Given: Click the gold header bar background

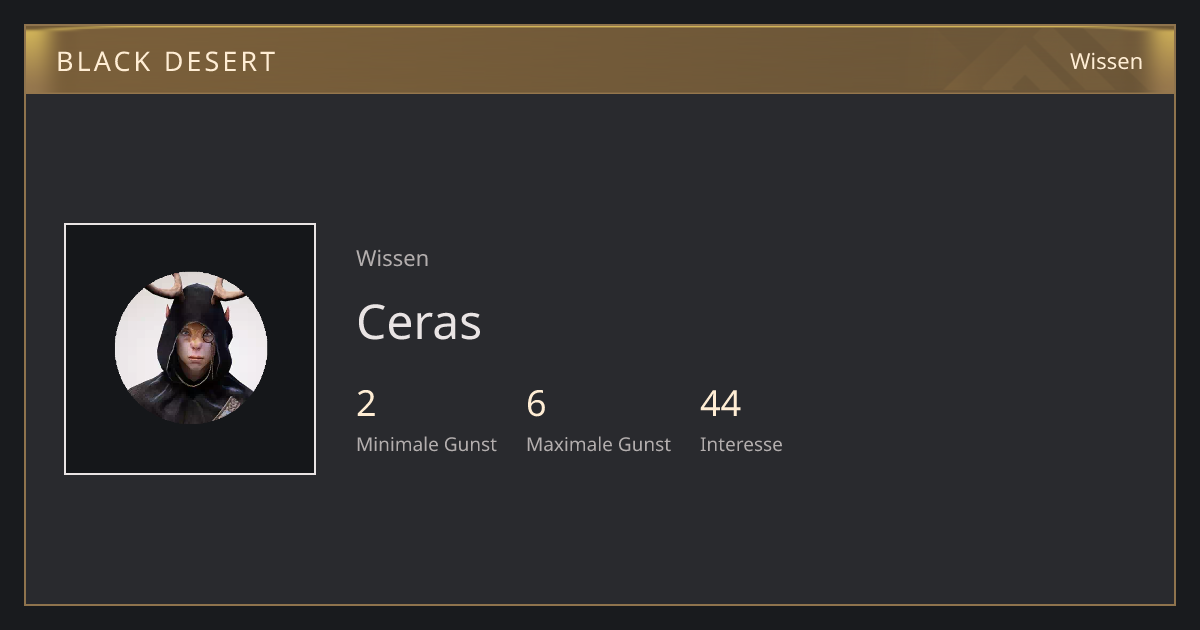Looking at the screenshot, I should (x=600, y=60).
